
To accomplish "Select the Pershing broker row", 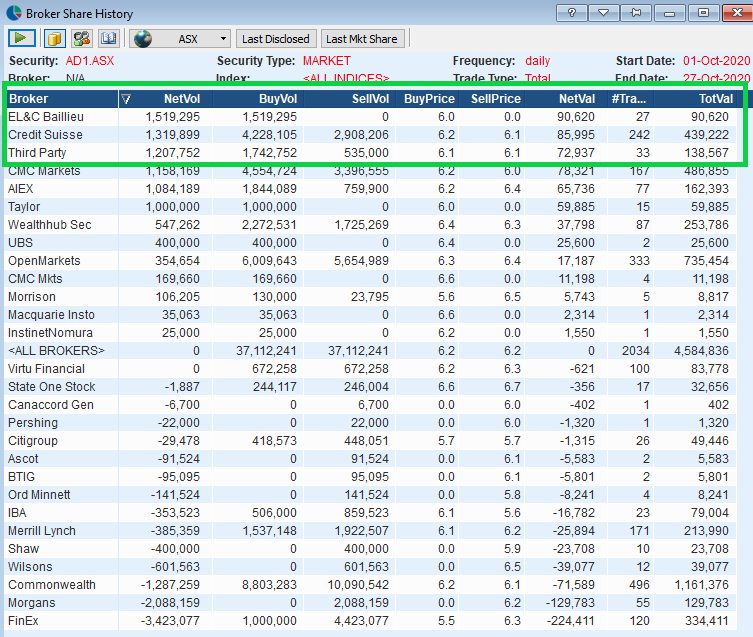I will pyautogui.click(x=371, y=423).
